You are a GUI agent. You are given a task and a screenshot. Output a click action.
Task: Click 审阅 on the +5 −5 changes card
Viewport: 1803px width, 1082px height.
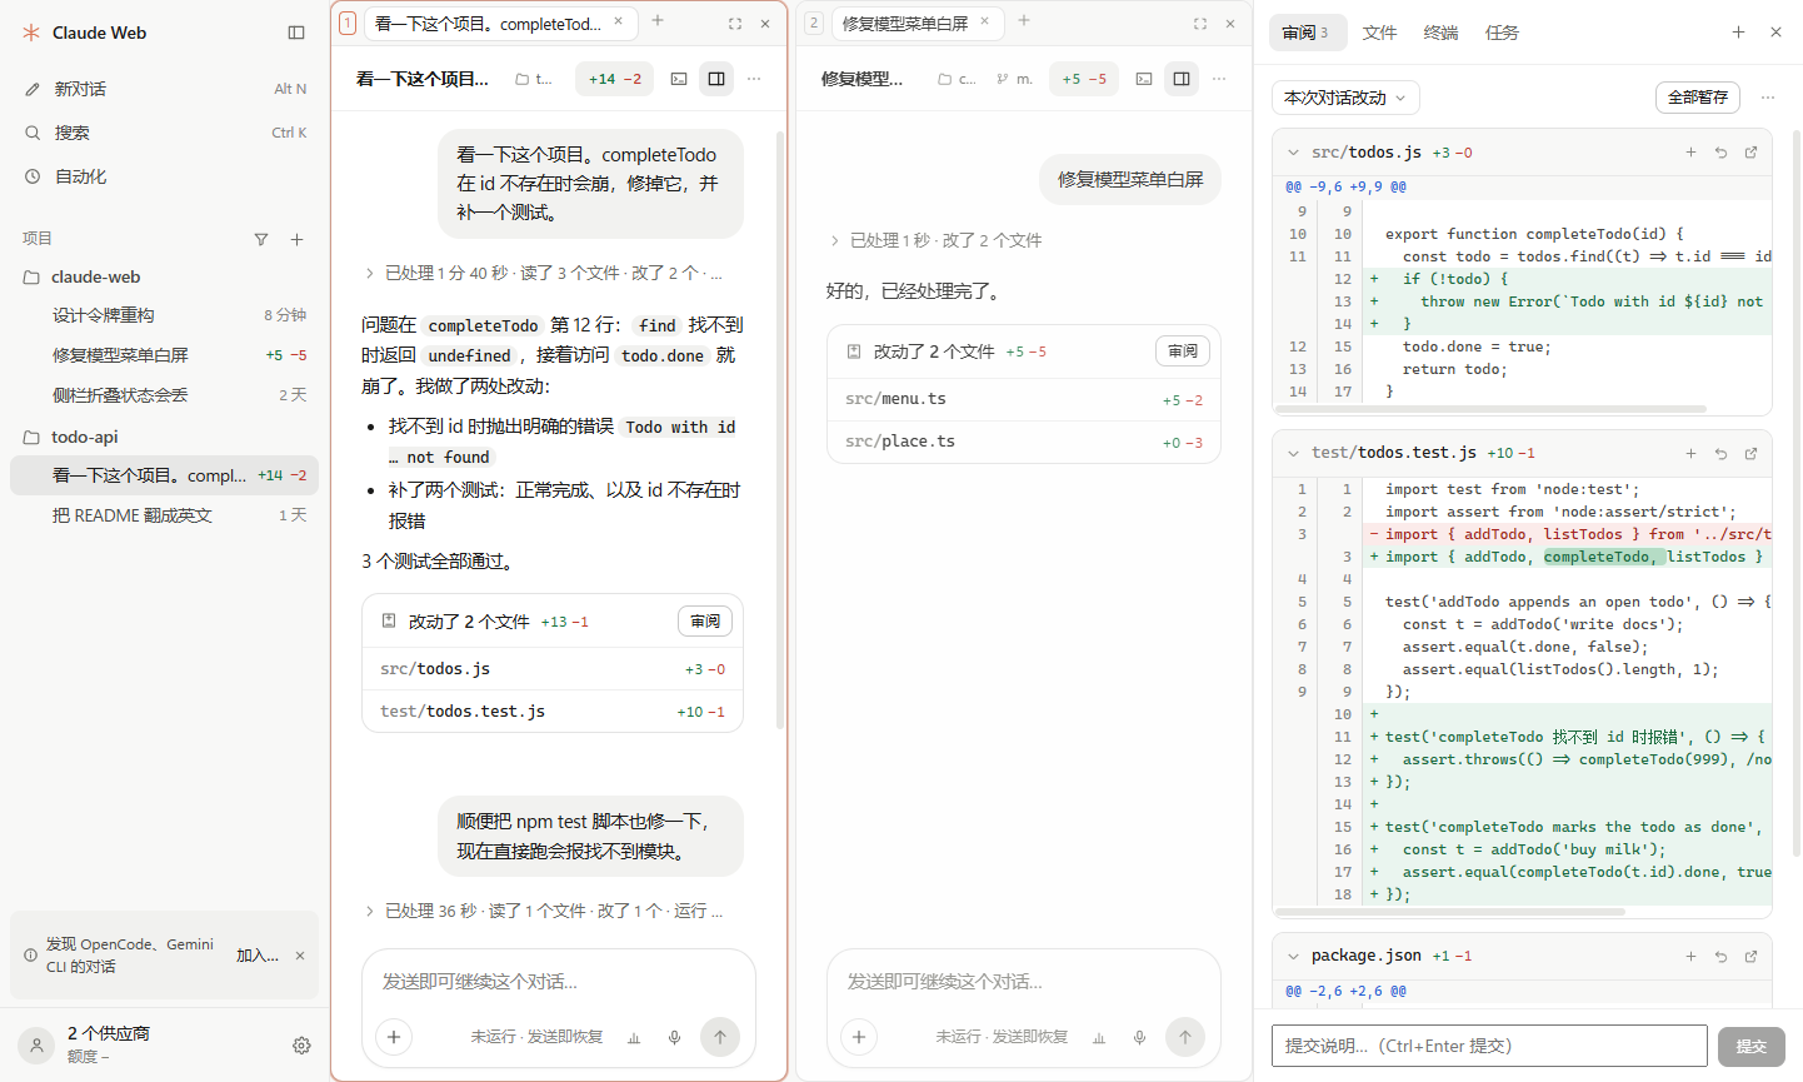tap(1182, 351)
